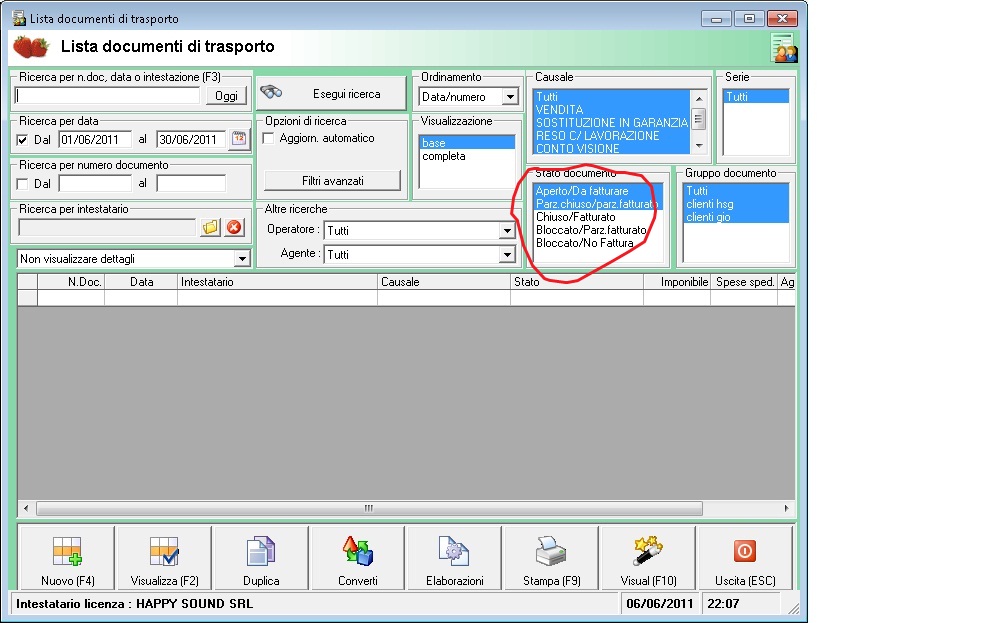Click the red clear intestatario icon
Screen dimensions: 1005x623
[235, 227]
